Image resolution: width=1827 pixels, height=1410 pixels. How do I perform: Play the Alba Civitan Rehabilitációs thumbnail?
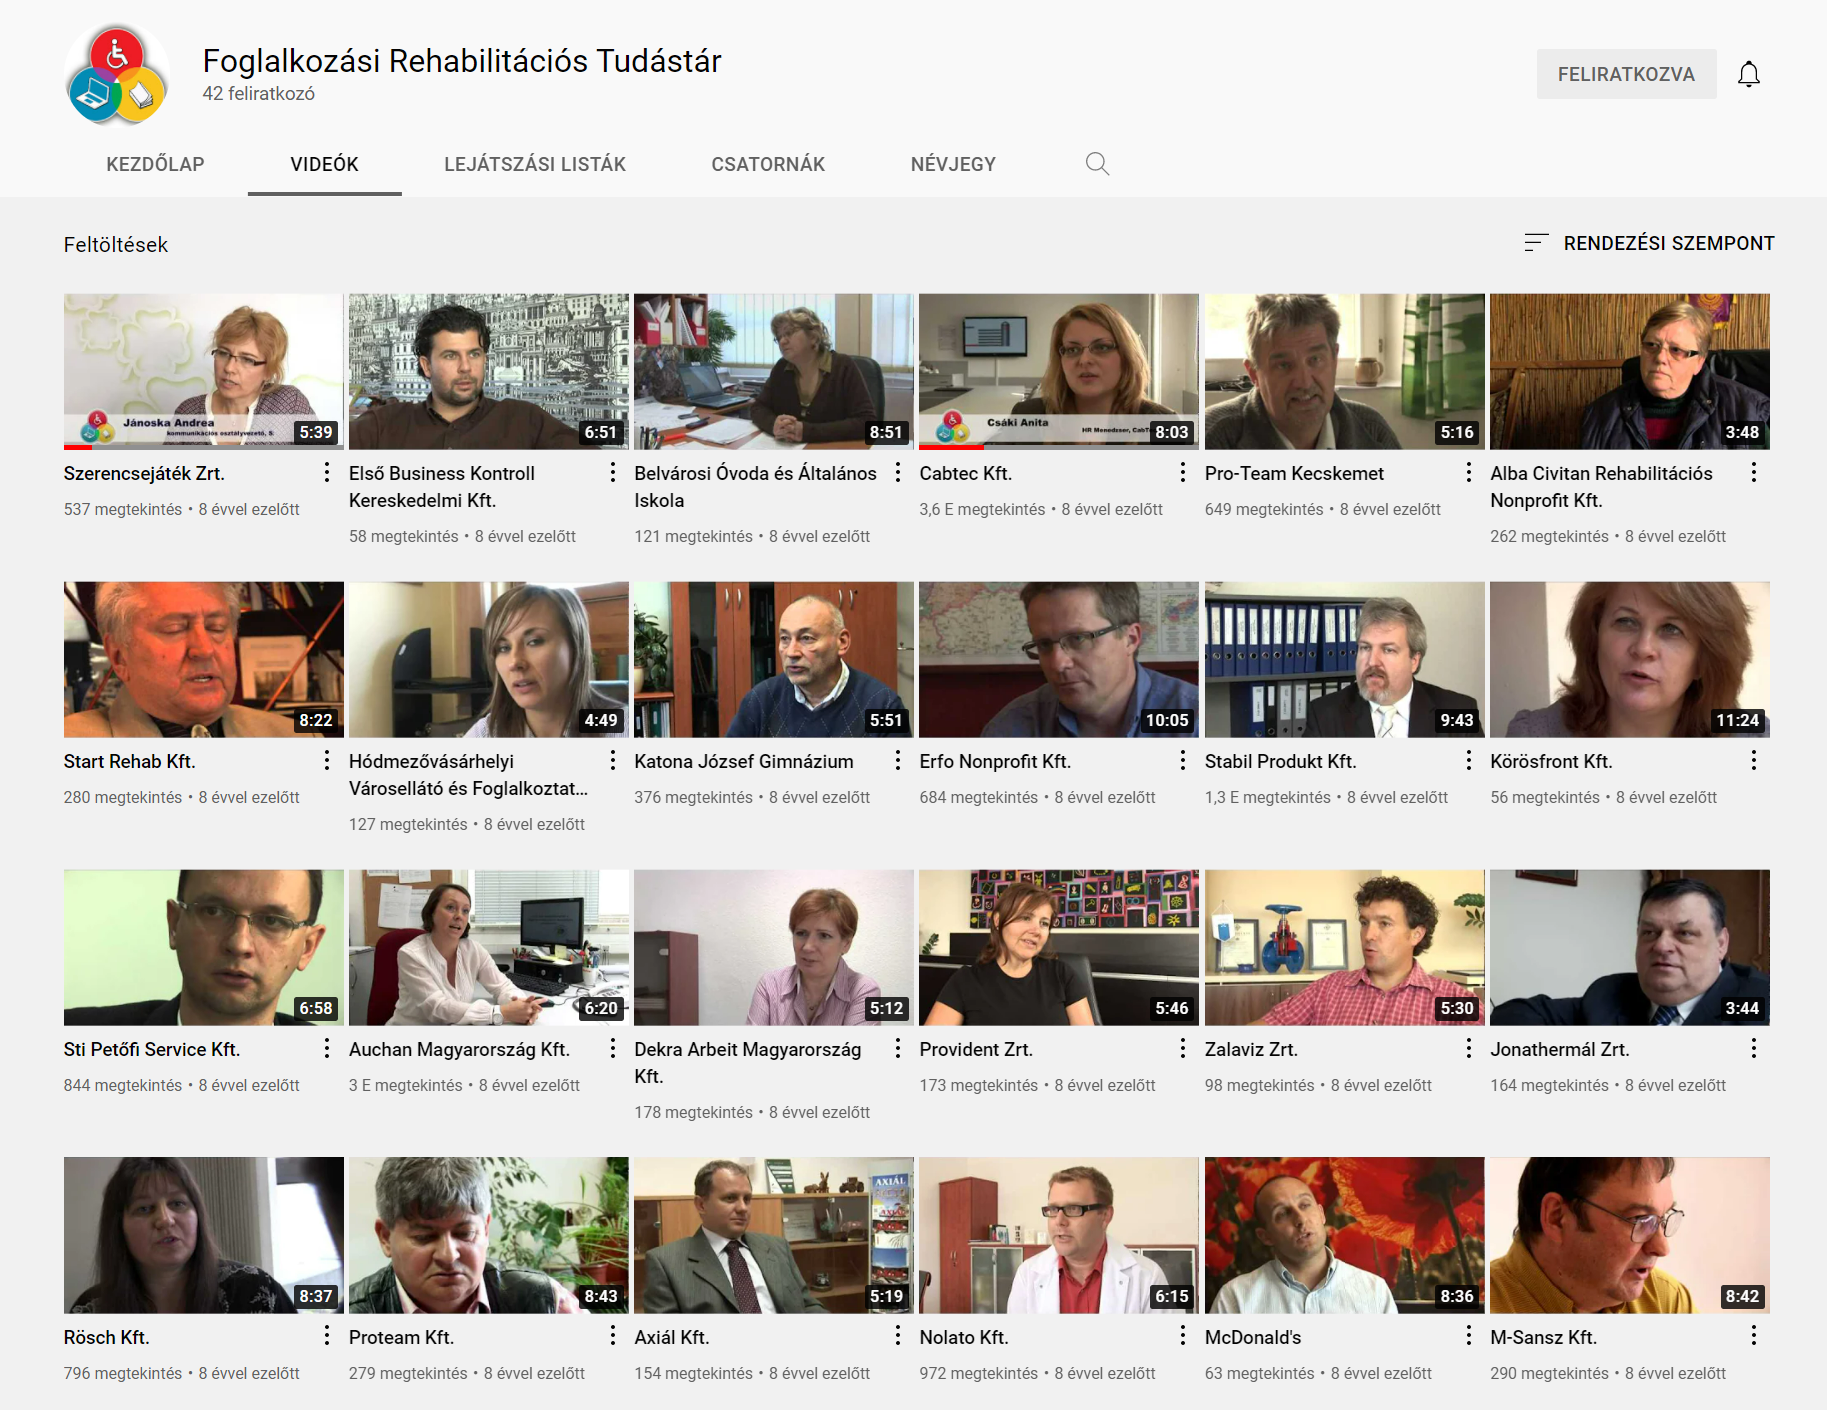(1630, 371)
